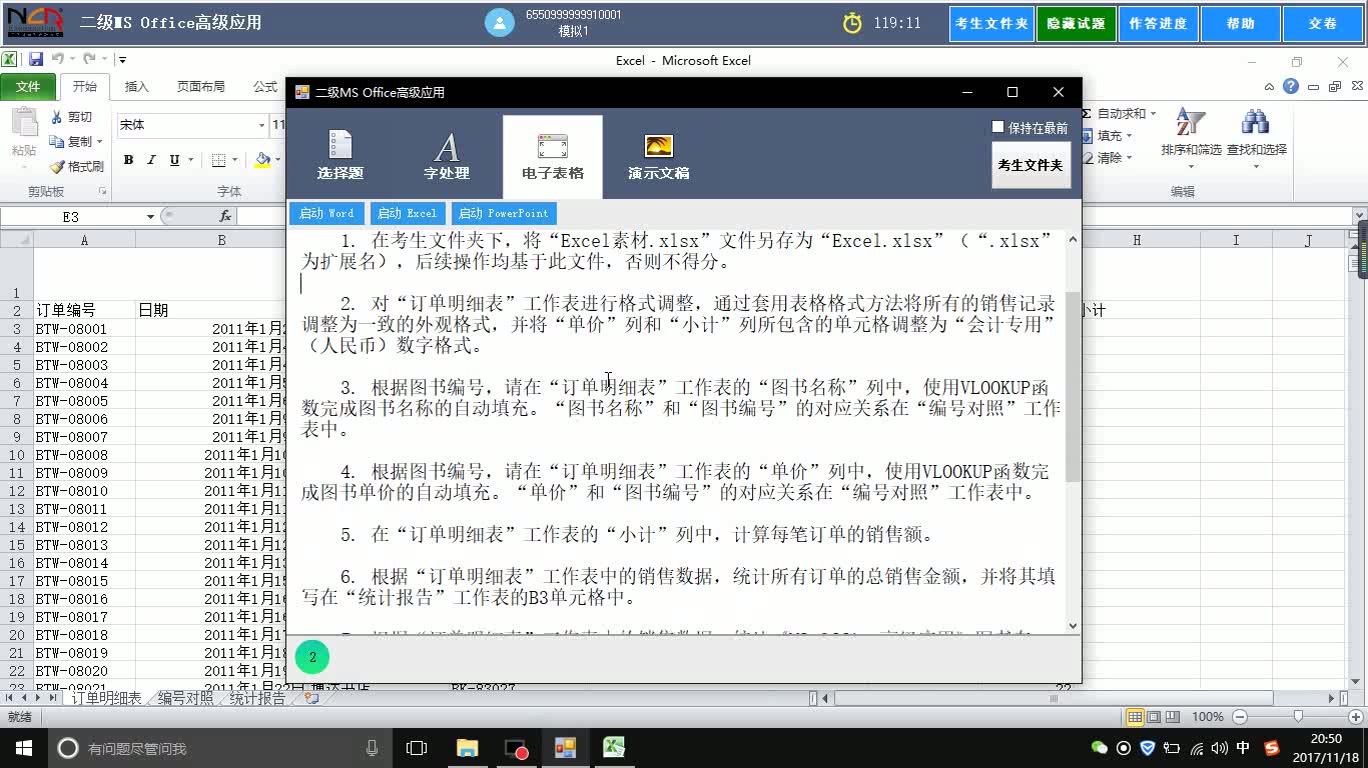Click the Bold (B) formatting icon
This screenshot has height=768, width=1368.
coord(127,159)
